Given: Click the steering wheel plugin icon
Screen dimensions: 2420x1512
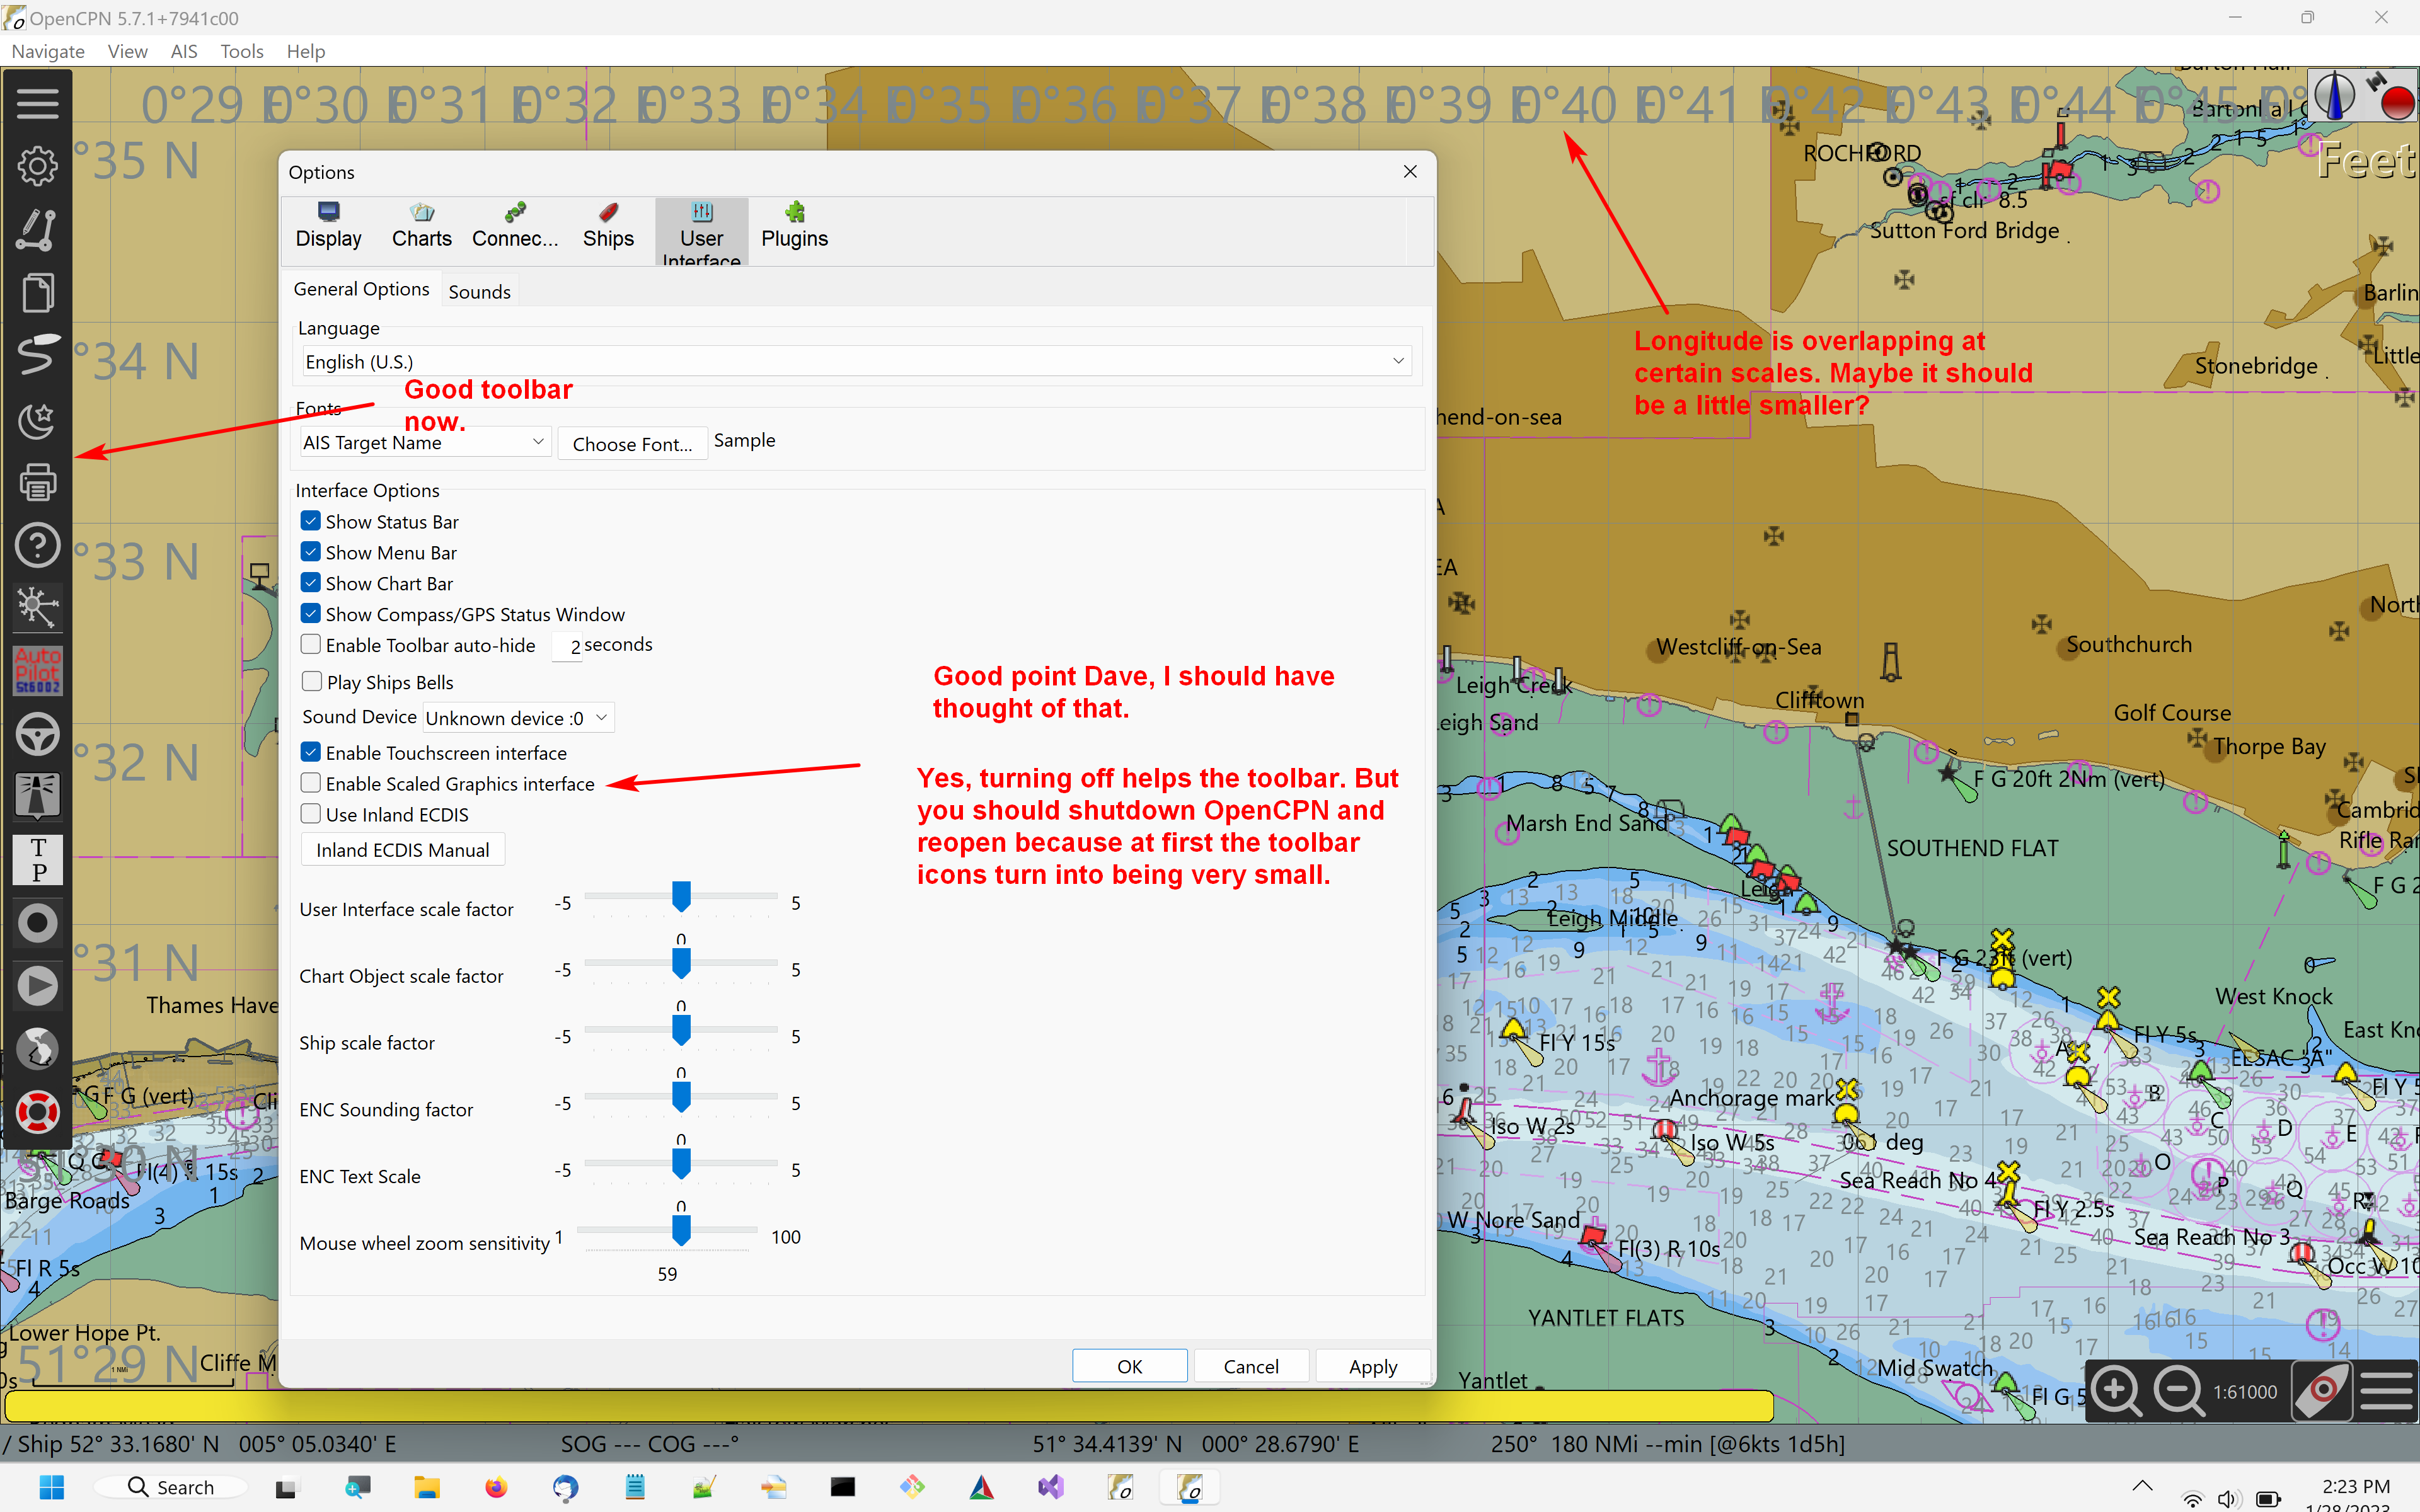Looking at the screenshot, I should pos(37,735).
